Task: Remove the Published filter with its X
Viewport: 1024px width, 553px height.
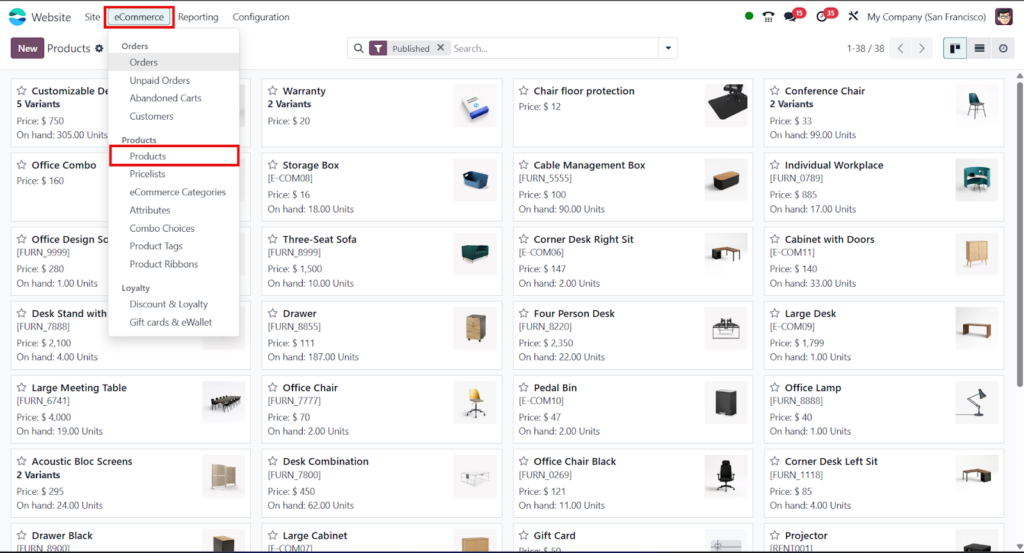Action: [441, 48]
